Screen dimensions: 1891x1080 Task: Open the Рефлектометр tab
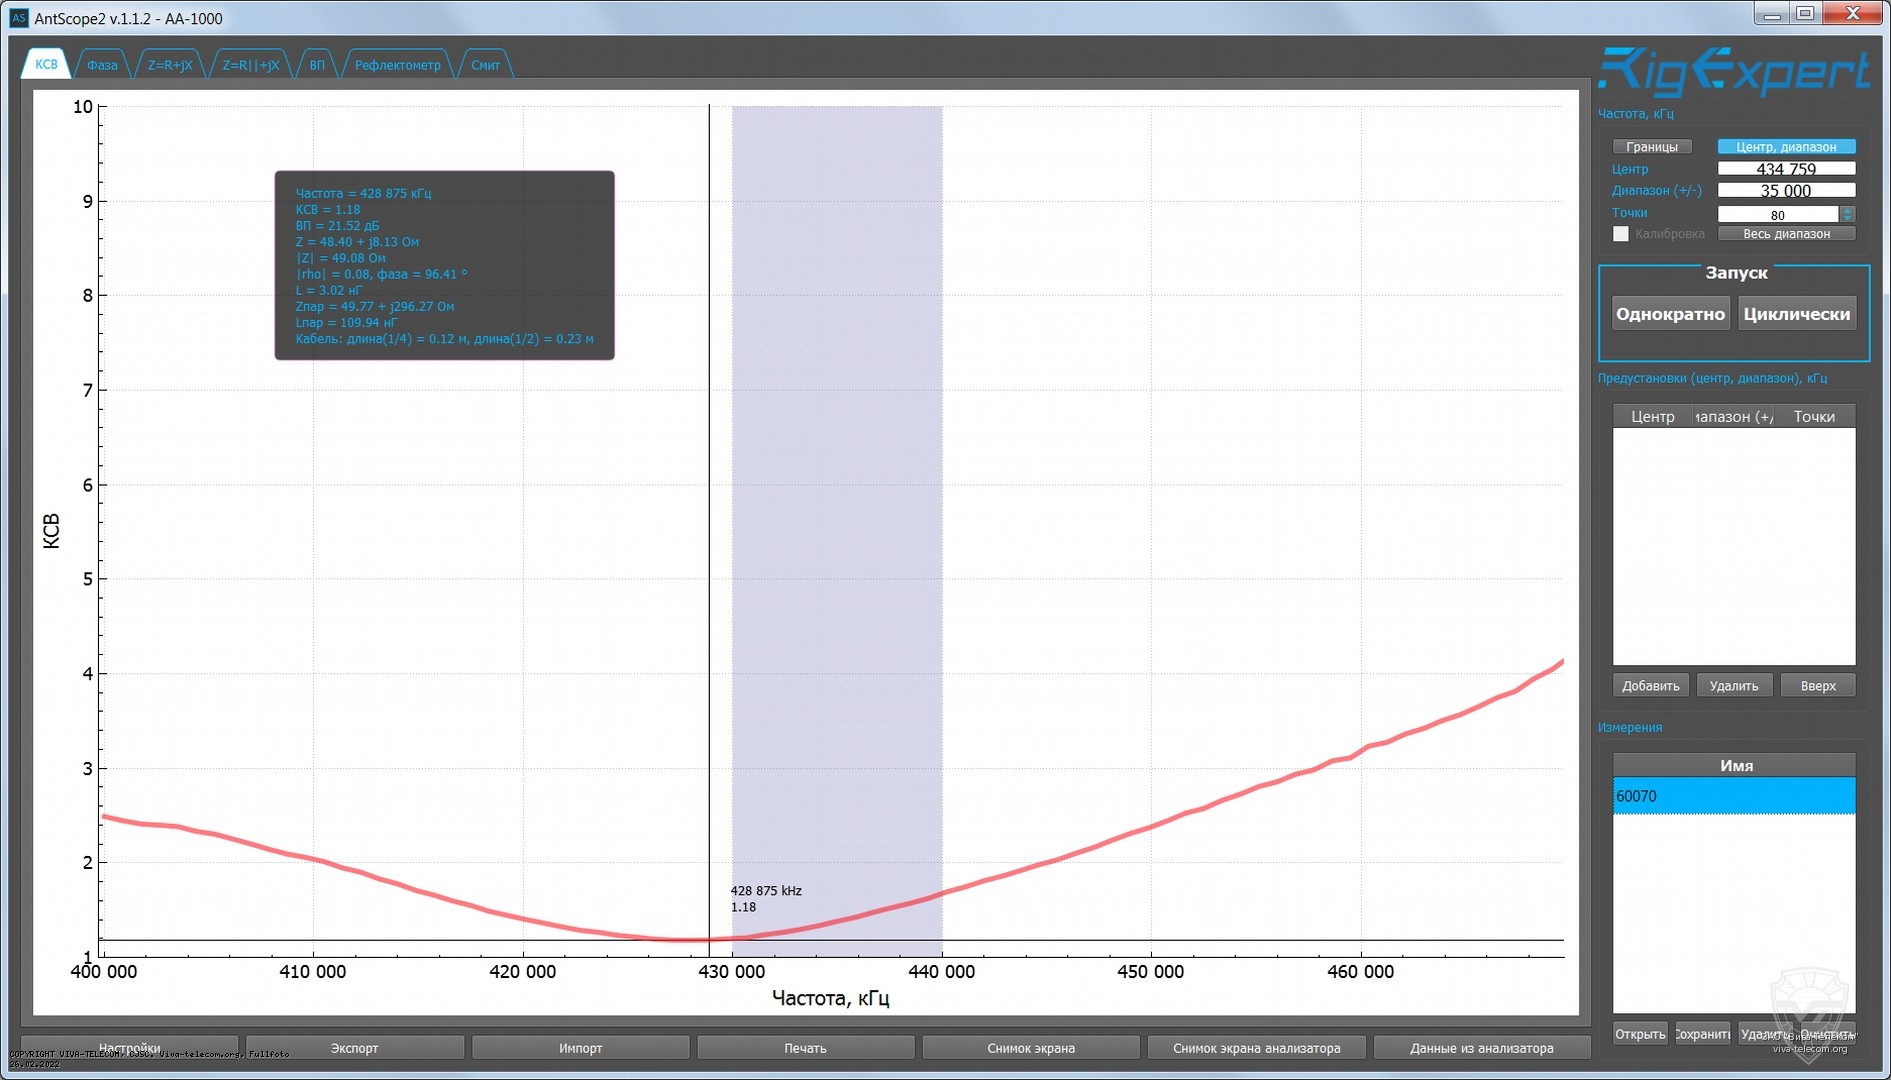[397, 65]
